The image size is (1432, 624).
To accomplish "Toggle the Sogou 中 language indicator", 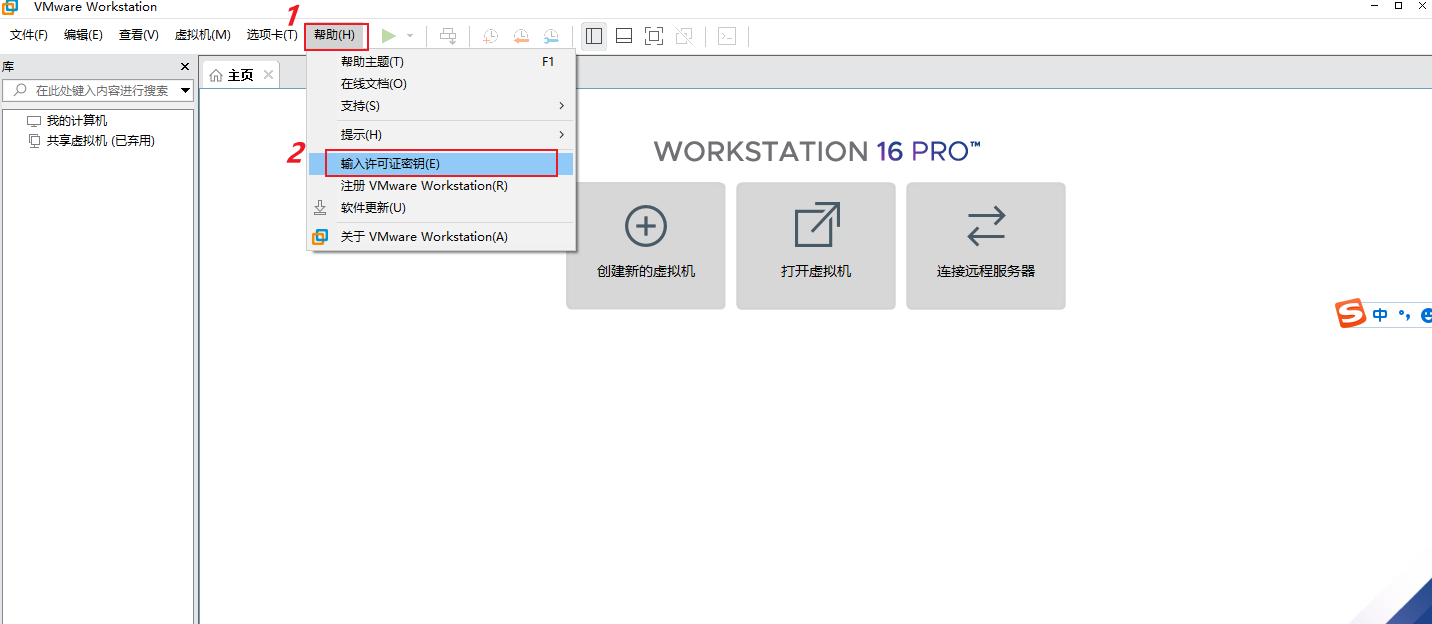I will 1381,315.
